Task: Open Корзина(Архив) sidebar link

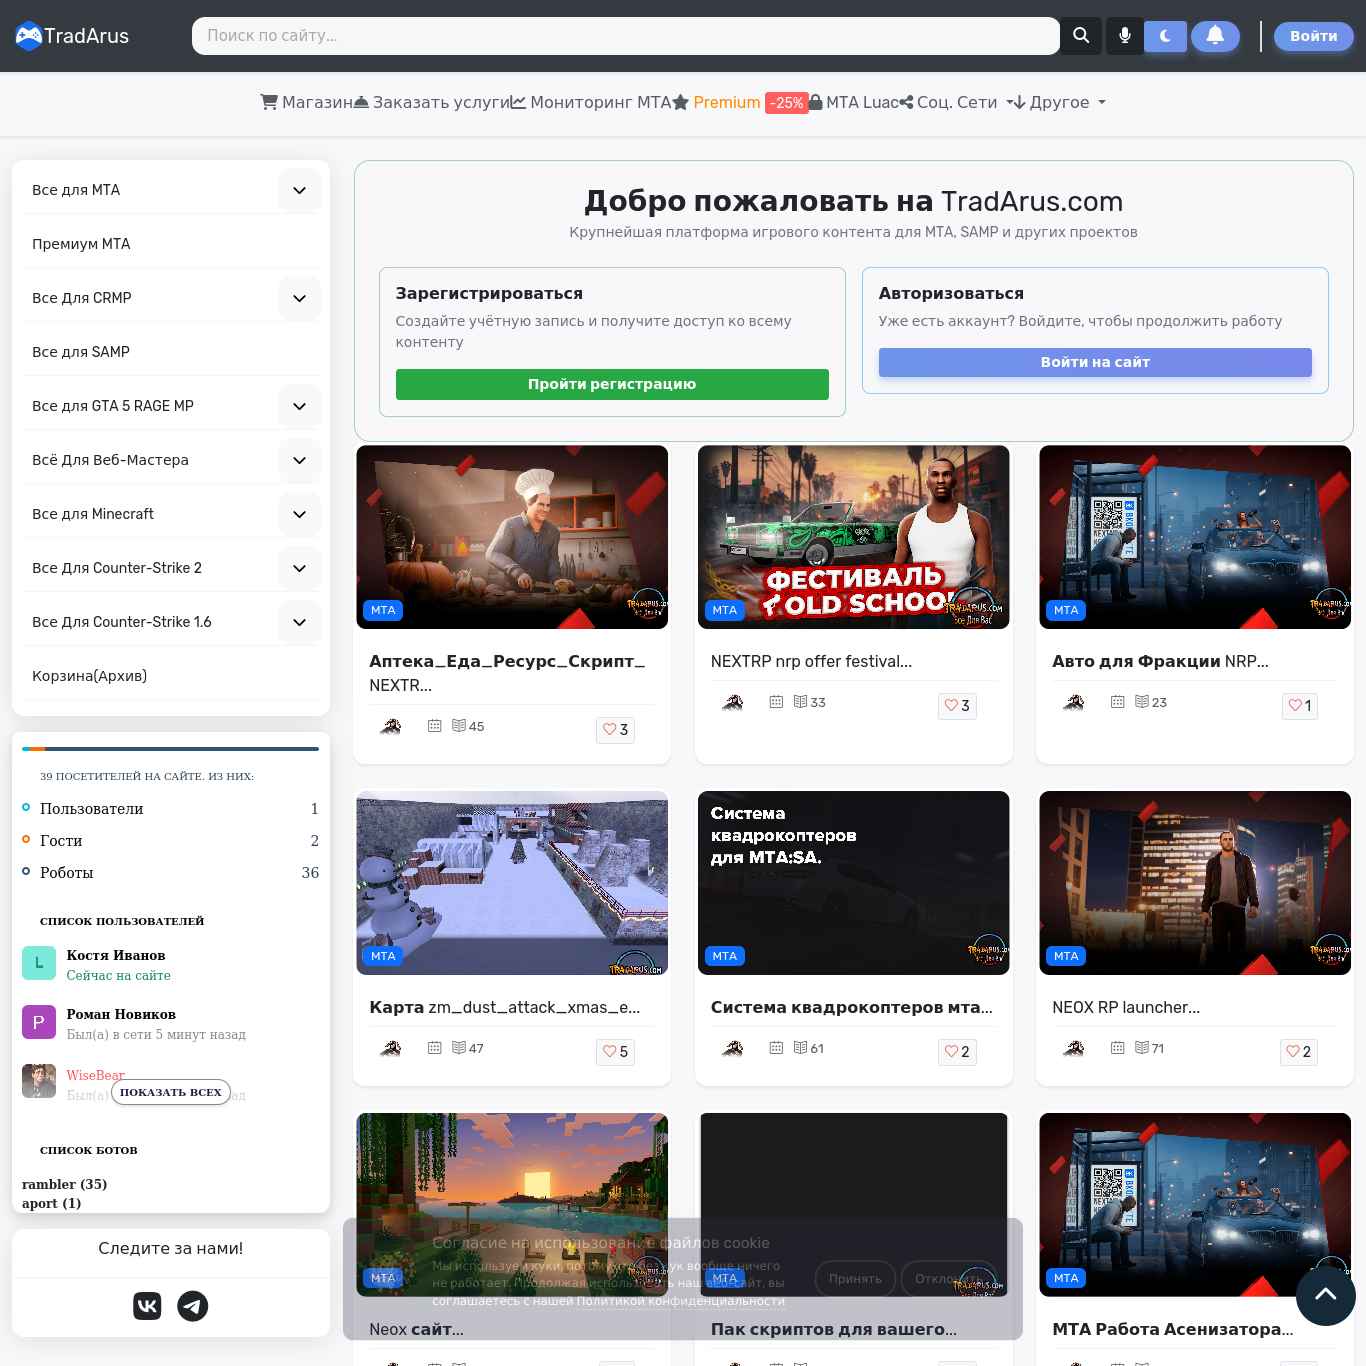Action: point(89,676)
